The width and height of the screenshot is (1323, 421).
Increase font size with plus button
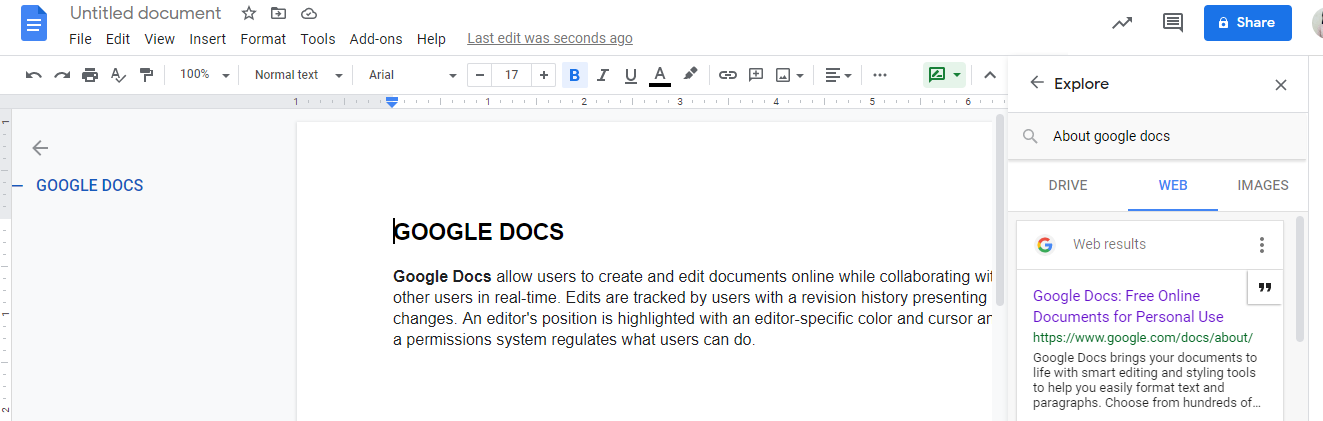544,75
